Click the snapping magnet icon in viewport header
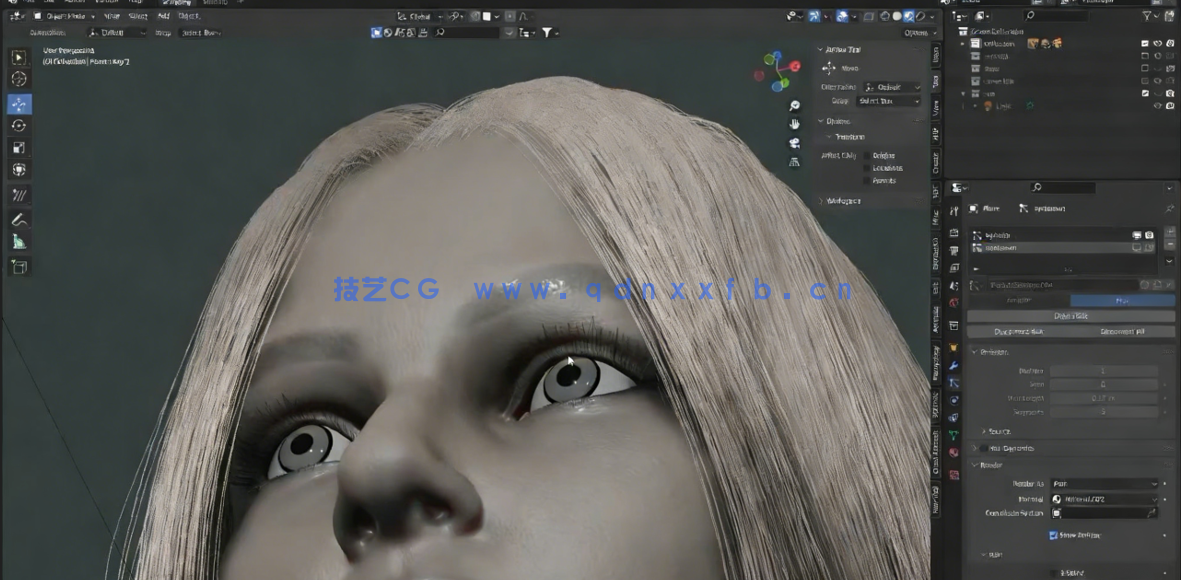 pos(454,15)
